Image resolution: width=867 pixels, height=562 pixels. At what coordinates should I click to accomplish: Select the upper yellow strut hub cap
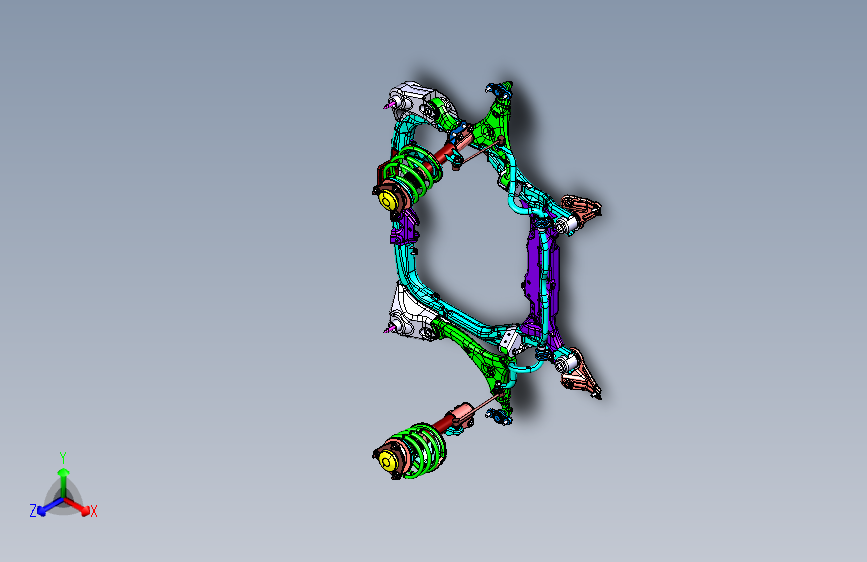click(x=388, y=200)
